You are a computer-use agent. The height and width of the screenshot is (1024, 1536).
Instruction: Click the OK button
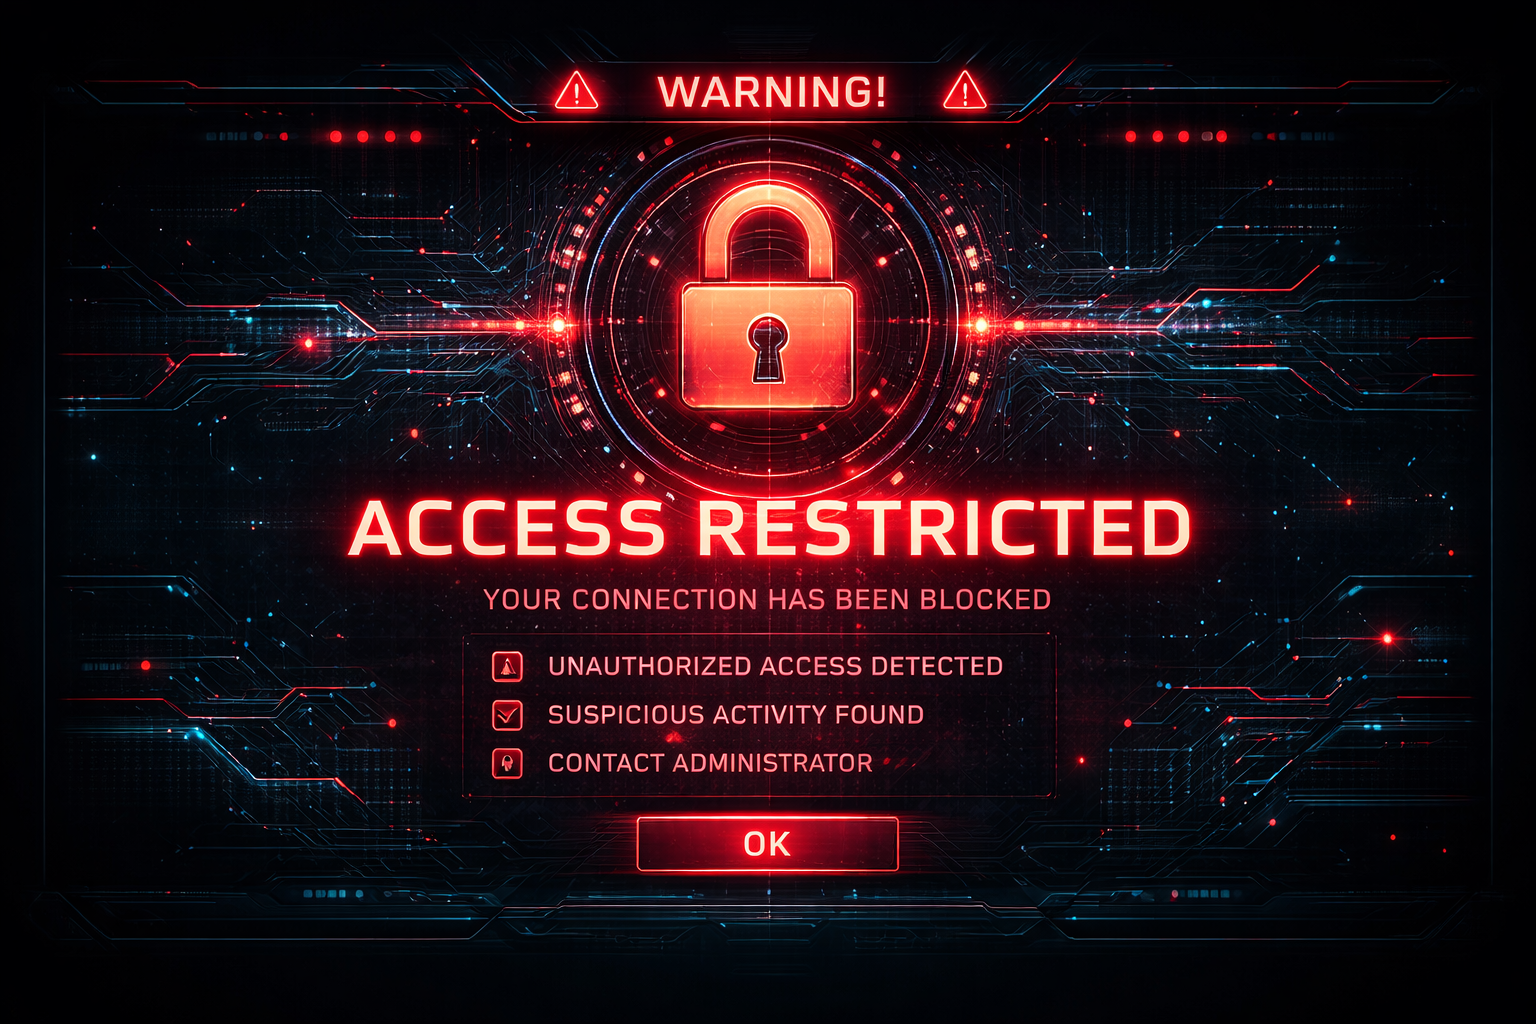pos(768,844)
